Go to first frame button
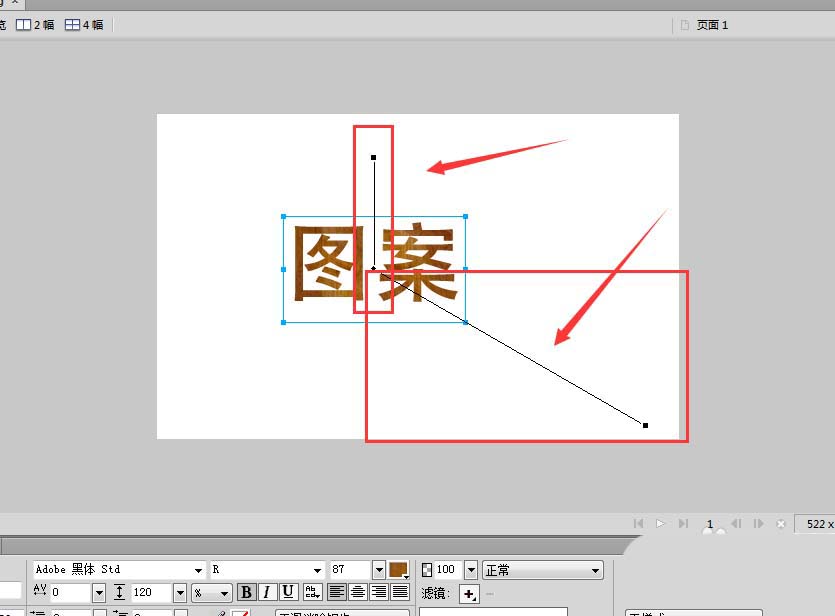 point(638,523)
